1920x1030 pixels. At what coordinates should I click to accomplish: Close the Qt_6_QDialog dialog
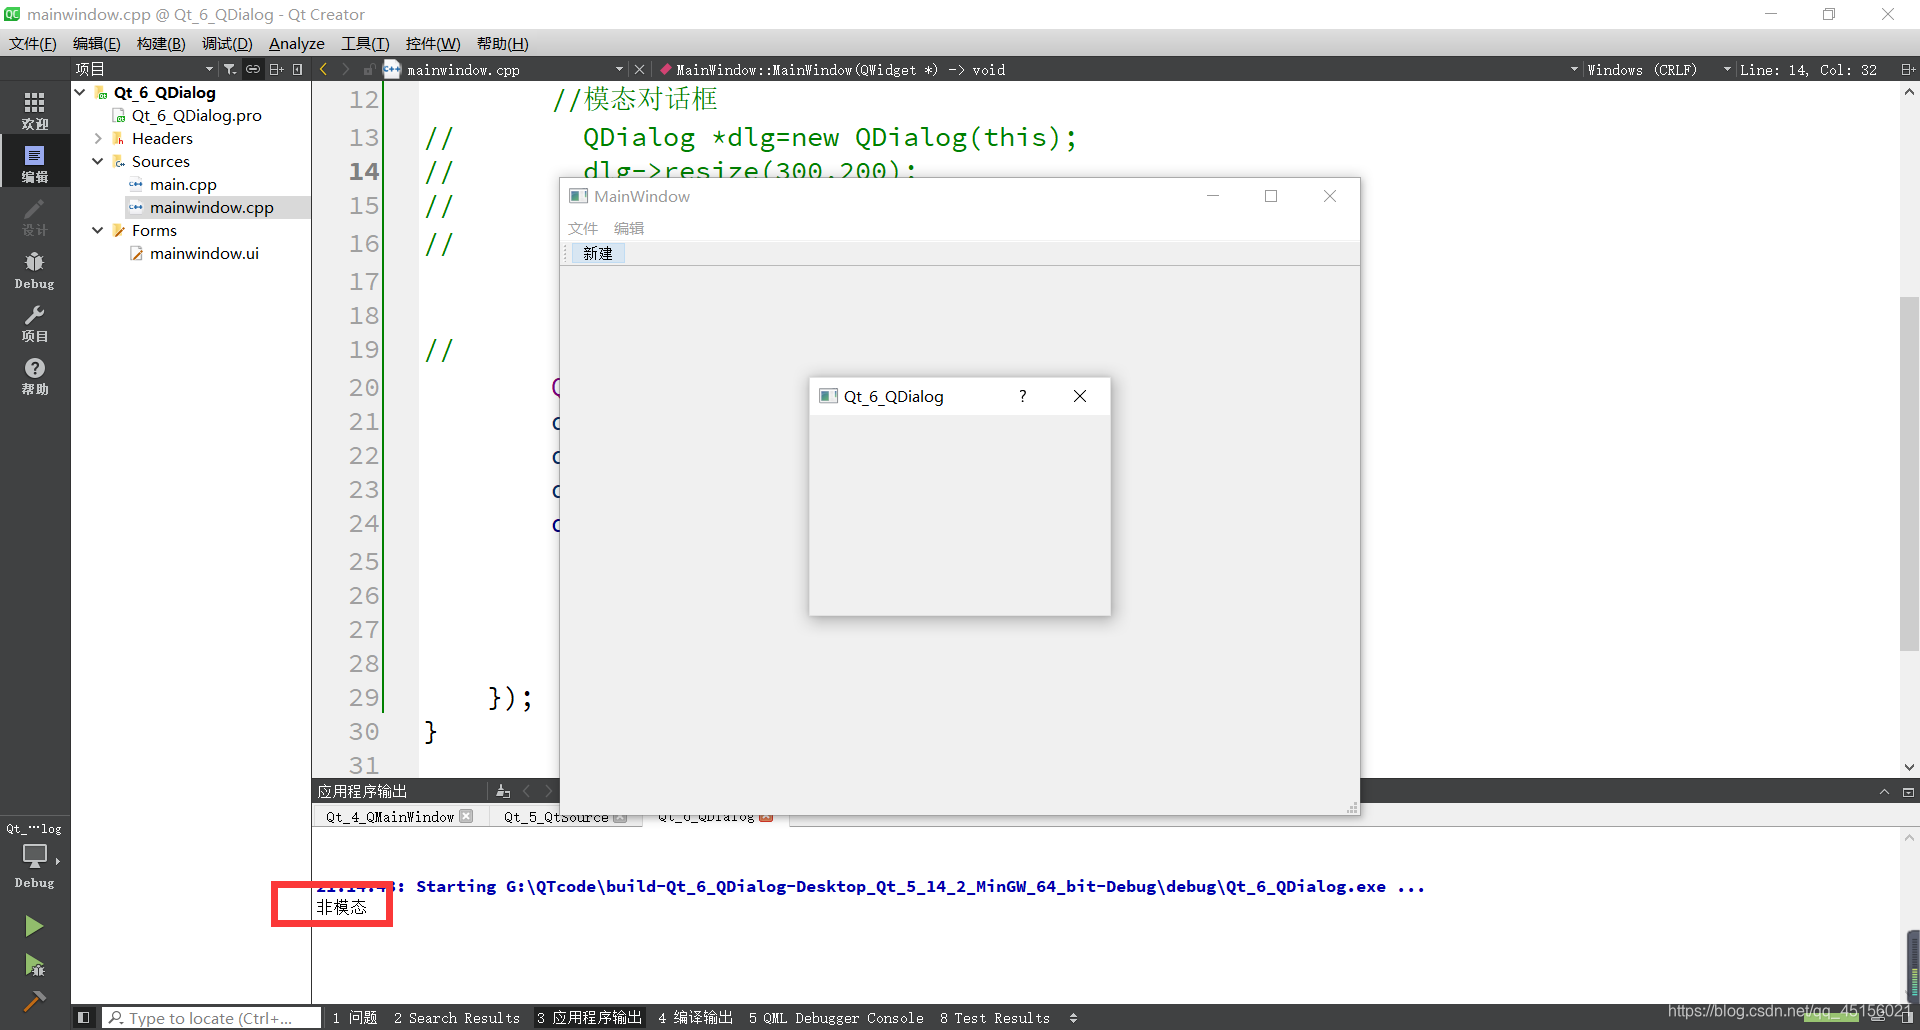pyautogui.click(x=1080, y=396)
